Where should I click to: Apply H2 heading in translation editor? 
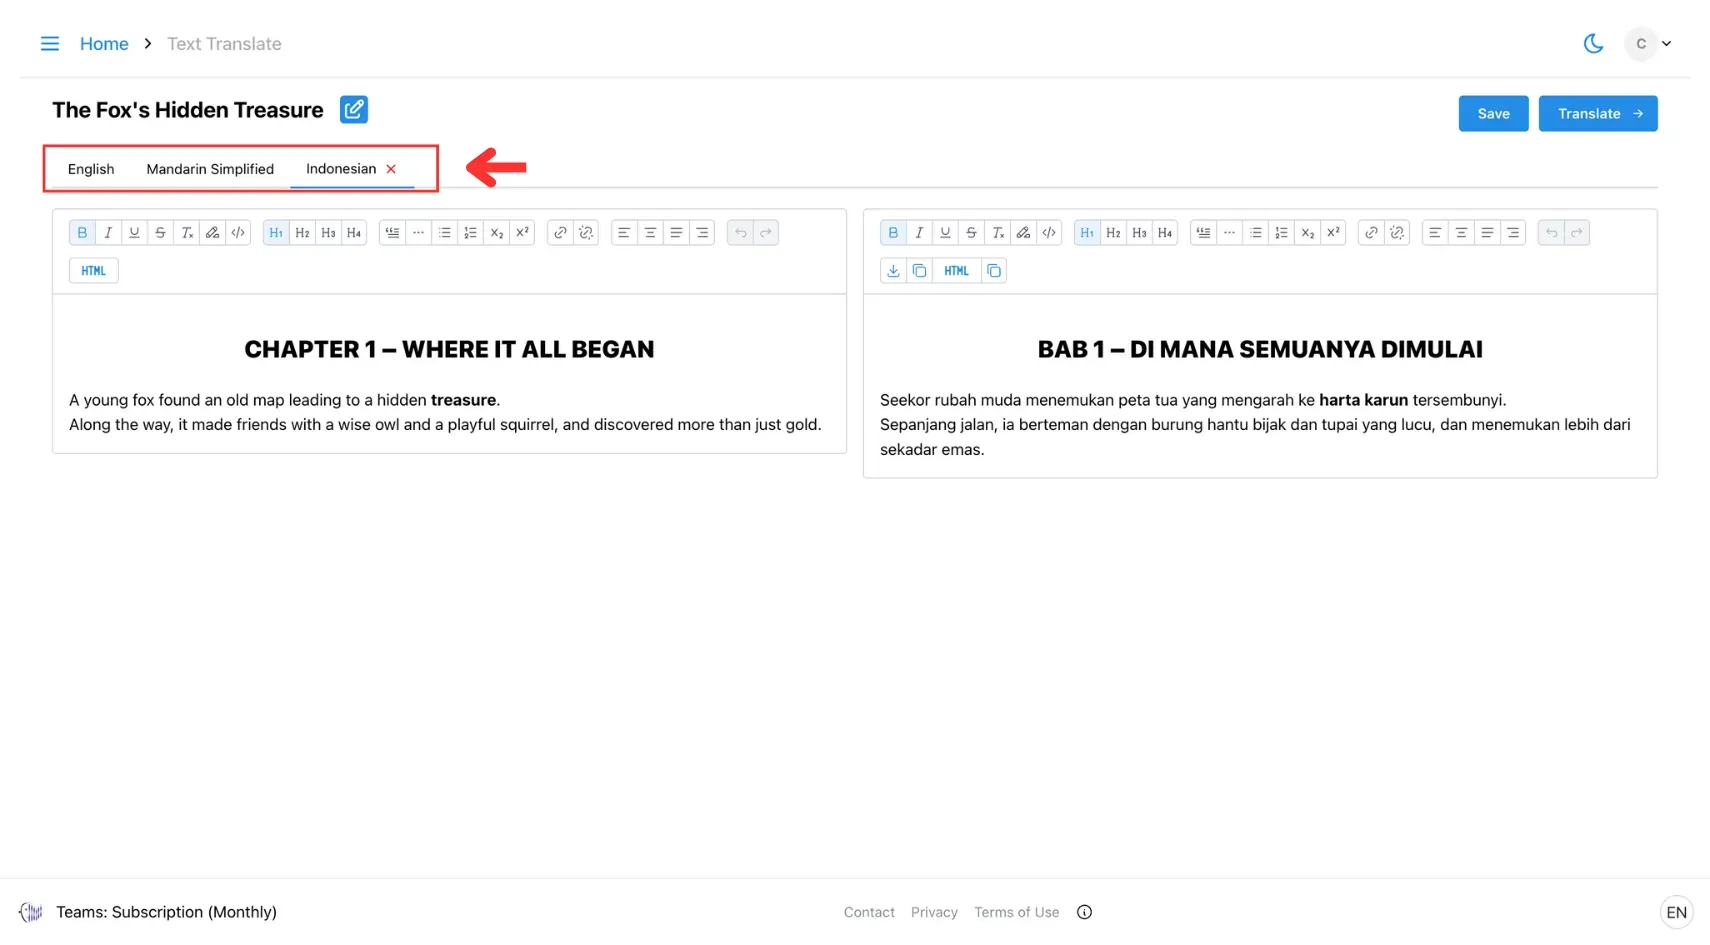pos(1113,233)
